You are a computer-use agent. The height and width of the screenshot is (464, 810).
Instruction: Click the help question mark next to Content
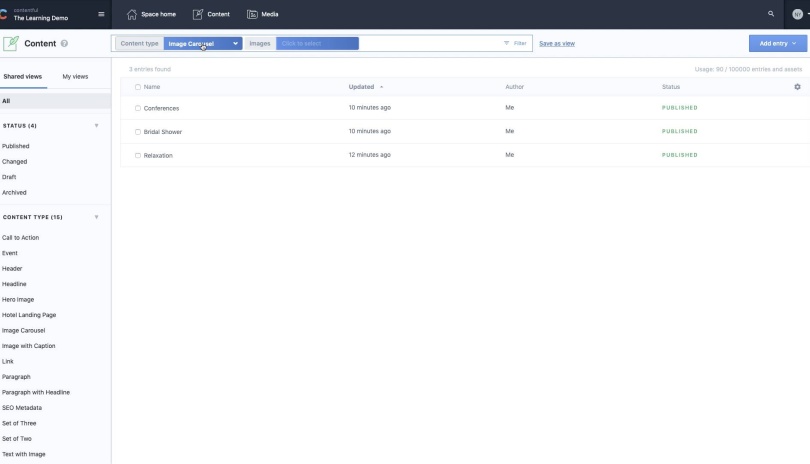64,43
